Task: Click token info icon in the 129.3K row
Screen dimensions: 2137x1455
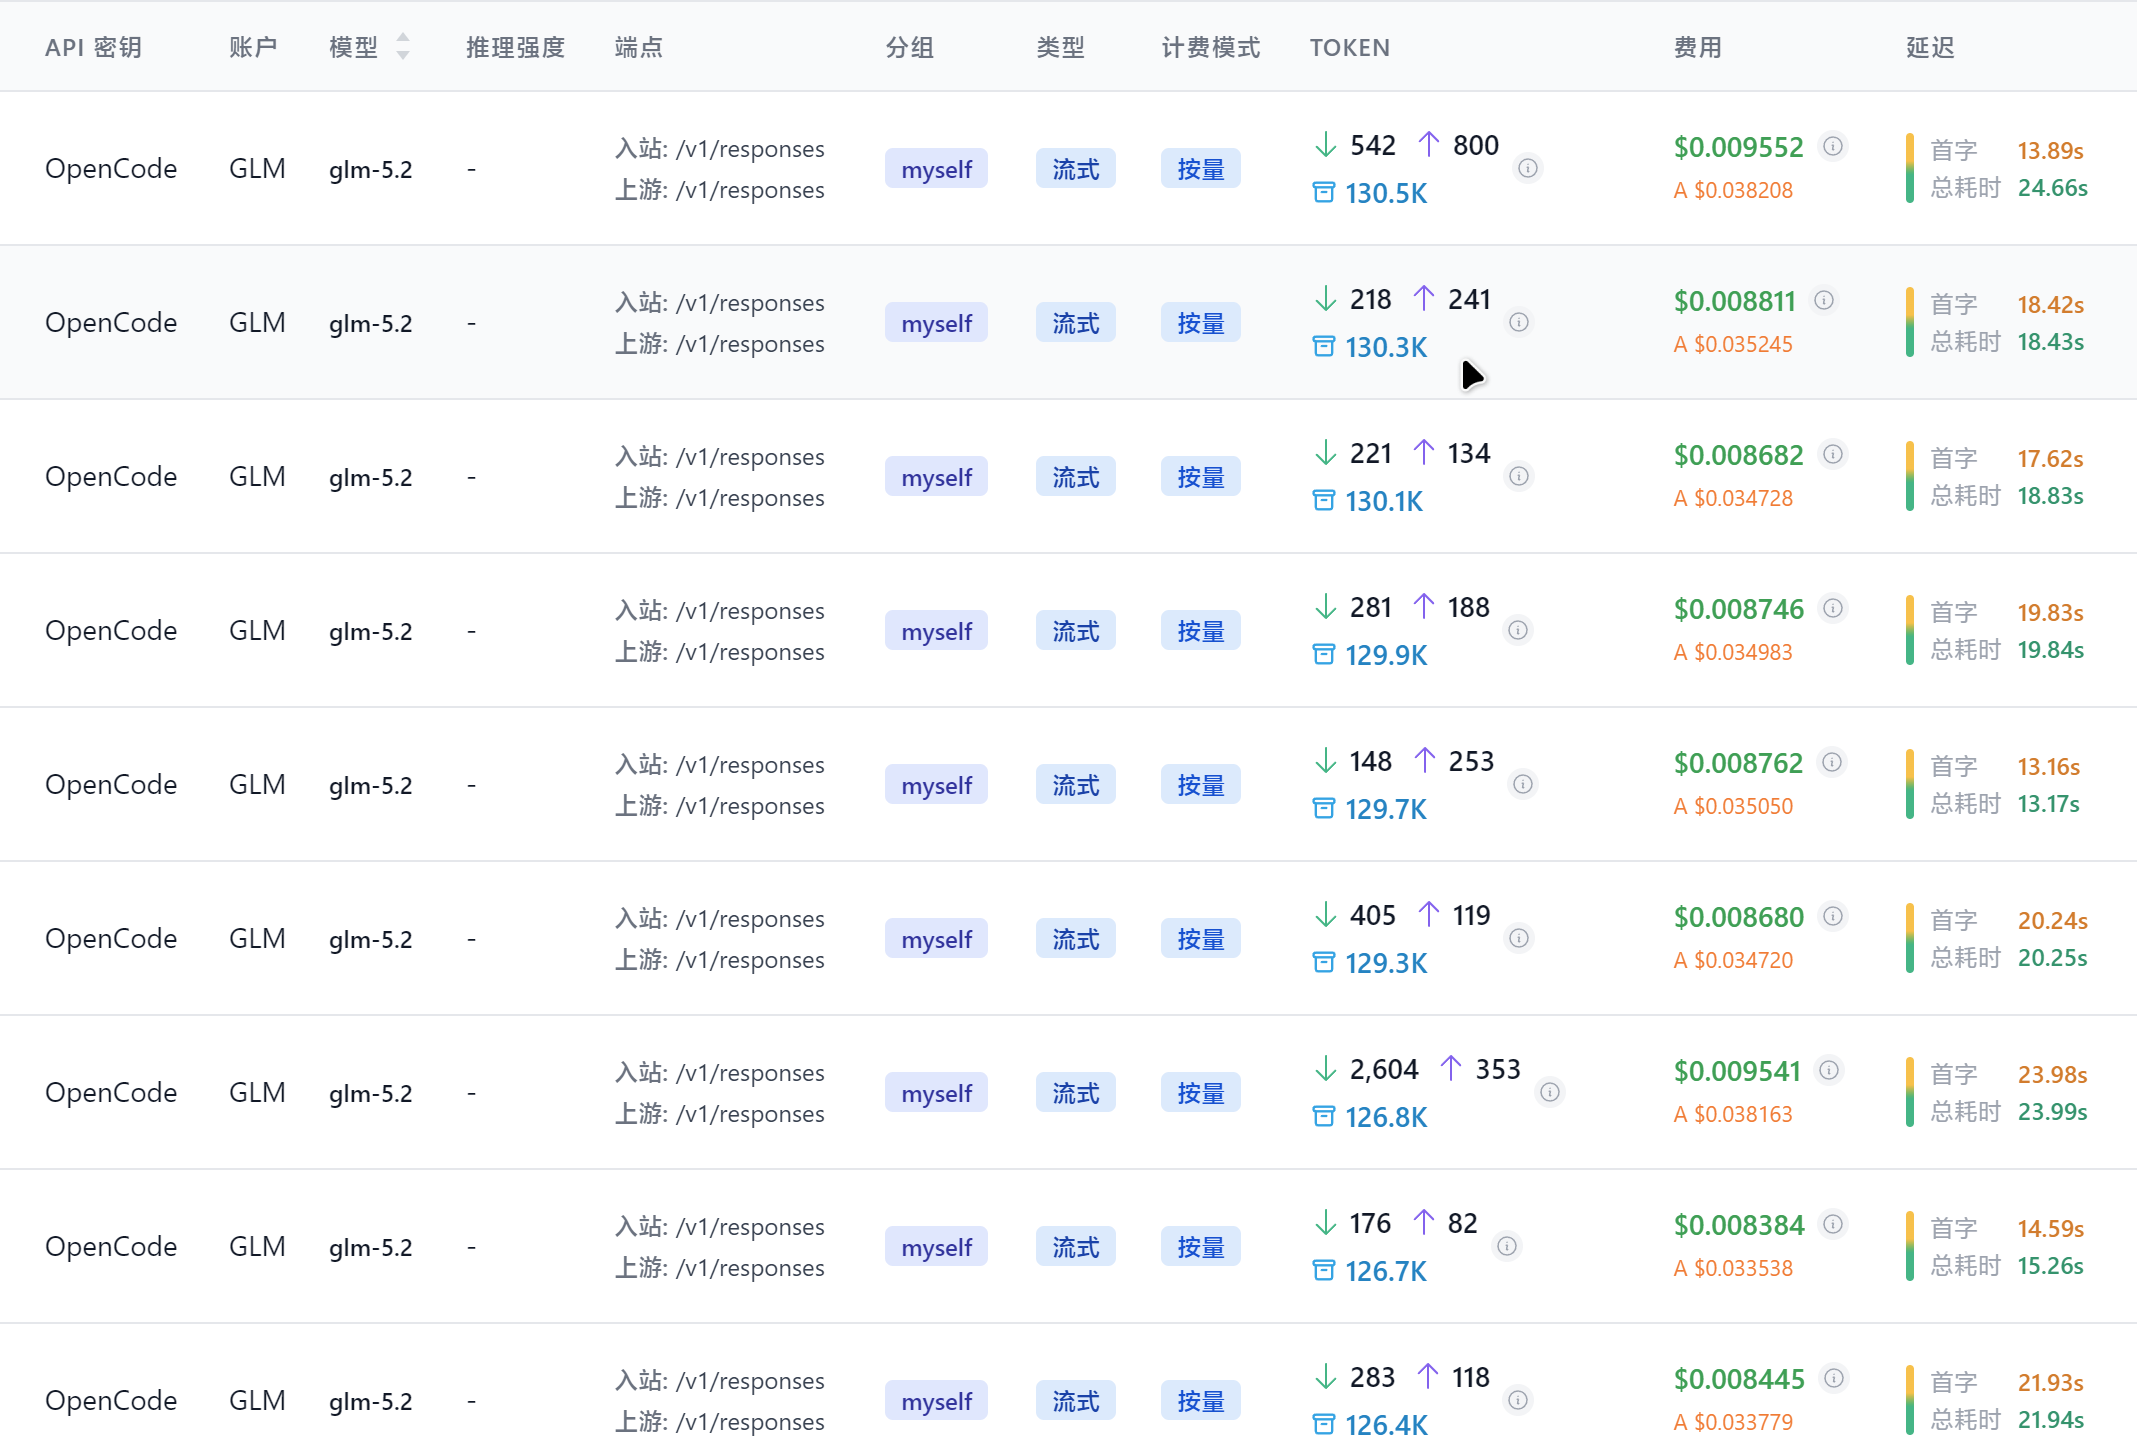Action: [1518, 938]
